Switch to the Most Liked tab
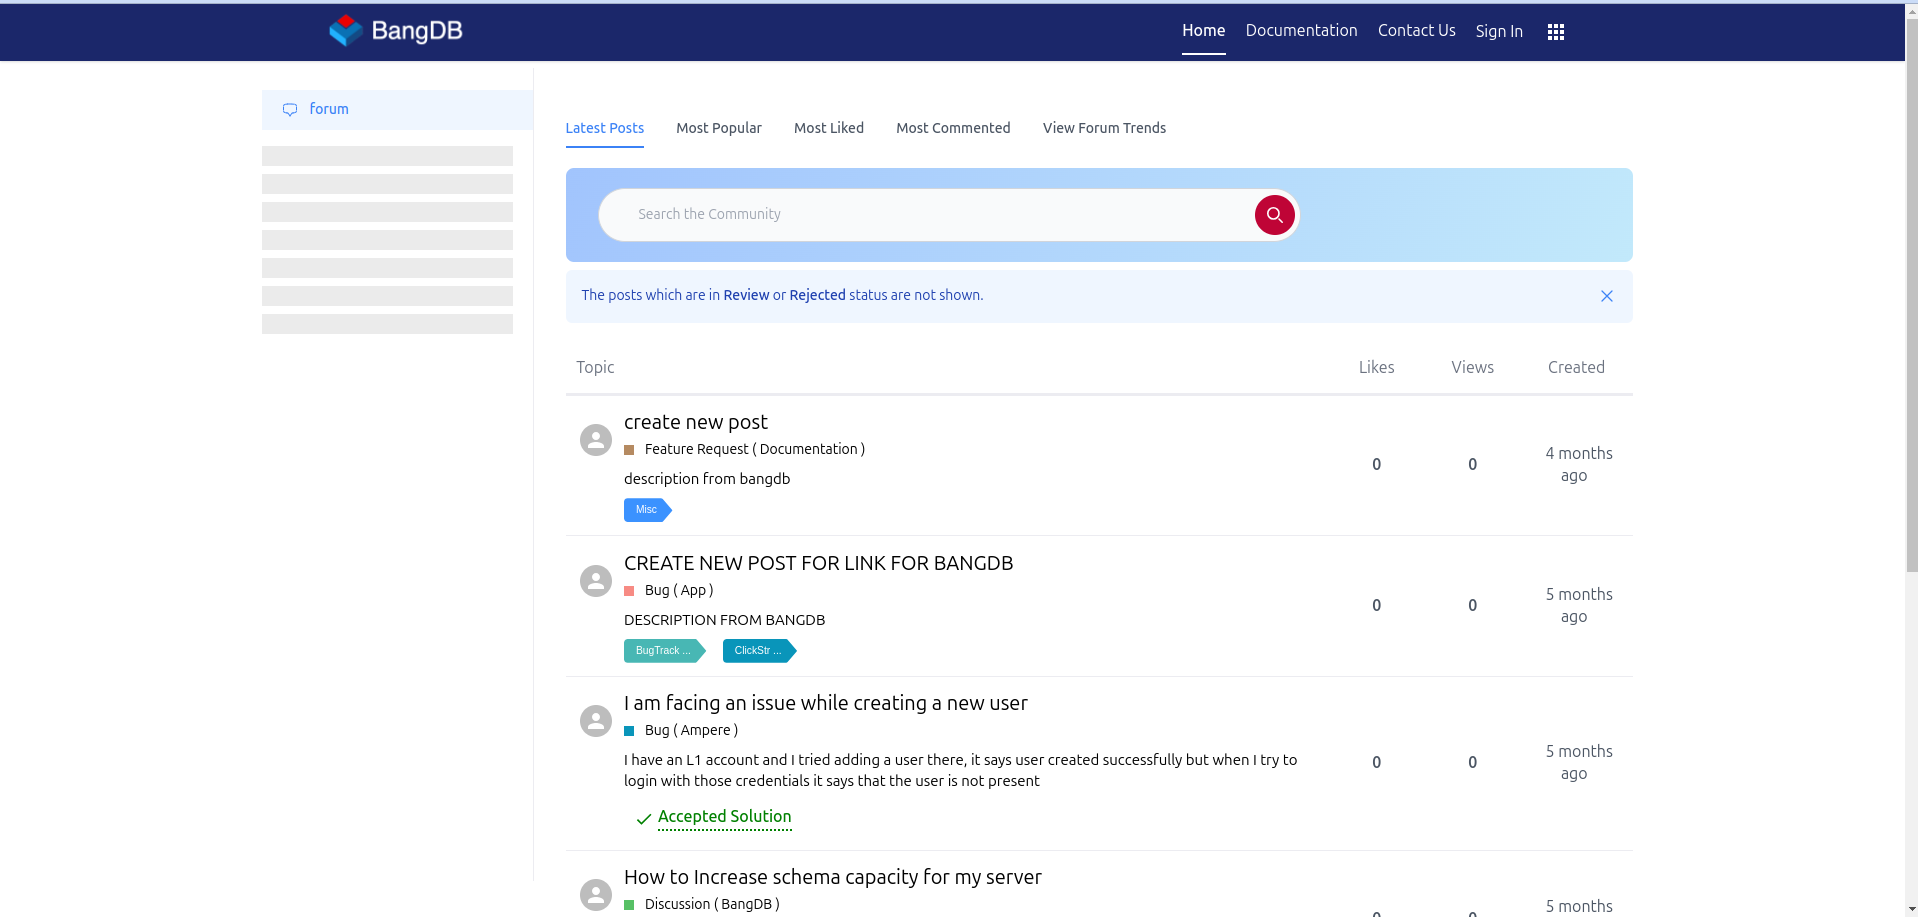Image resolution: width=1918 pixels, height=917 pixels. point(828,128)
